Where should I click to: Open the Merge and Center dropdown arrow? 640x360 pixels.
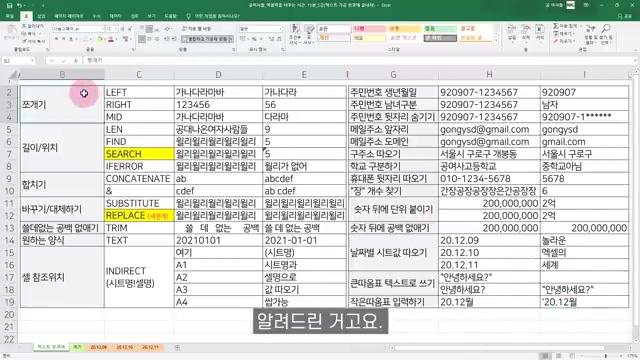tap(231, 39)
